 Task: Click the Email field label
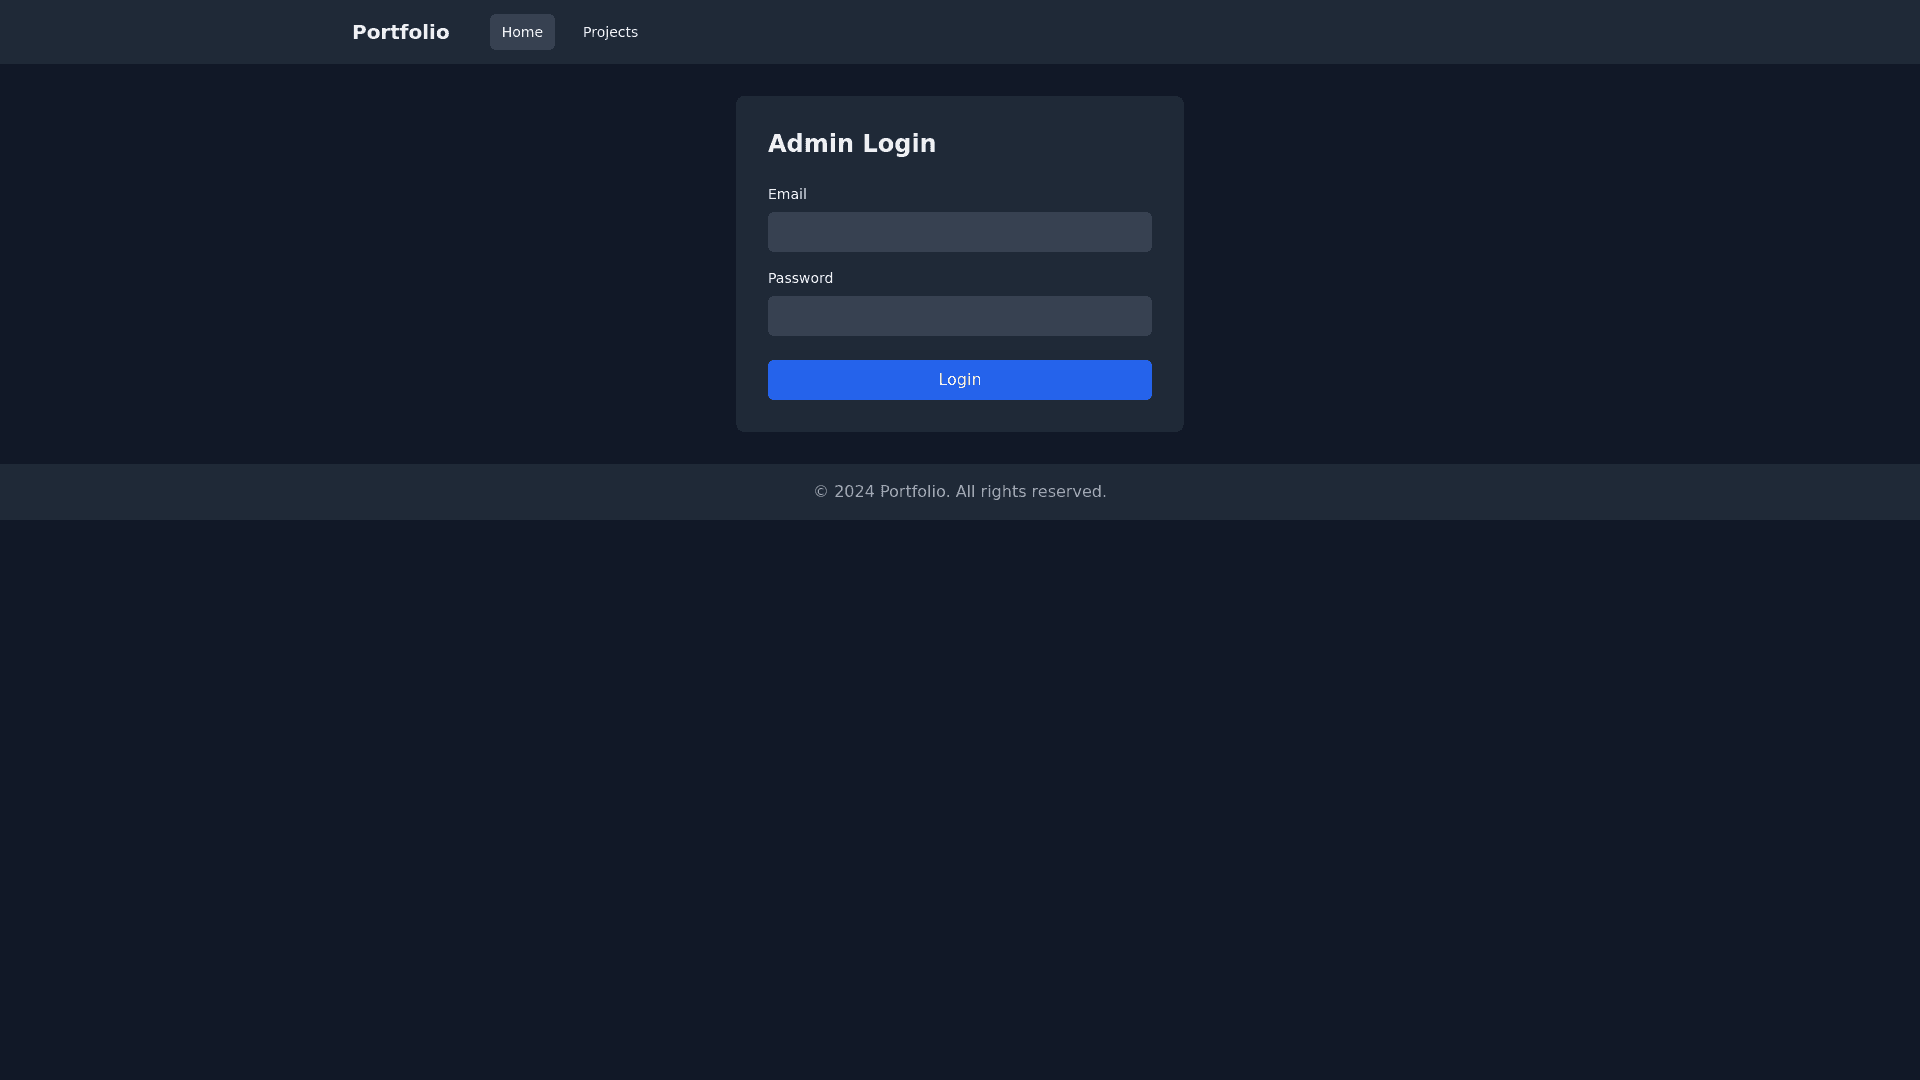click(x=787, y=194)
